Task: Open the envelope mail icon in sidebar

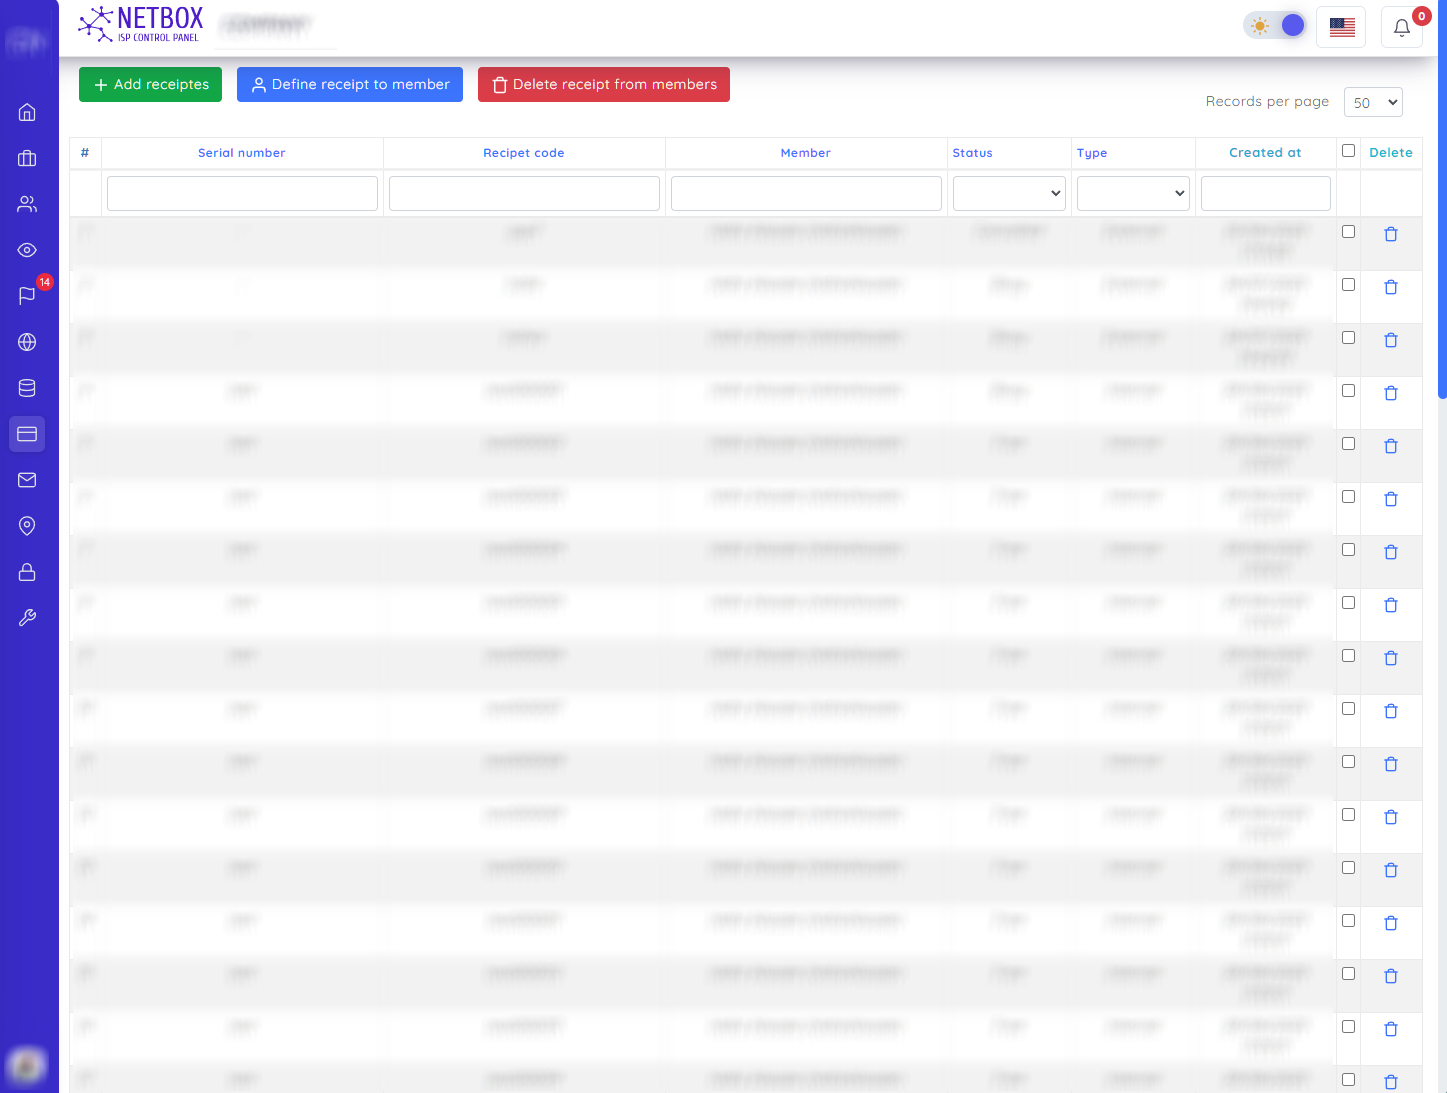Action: [27, 480]
